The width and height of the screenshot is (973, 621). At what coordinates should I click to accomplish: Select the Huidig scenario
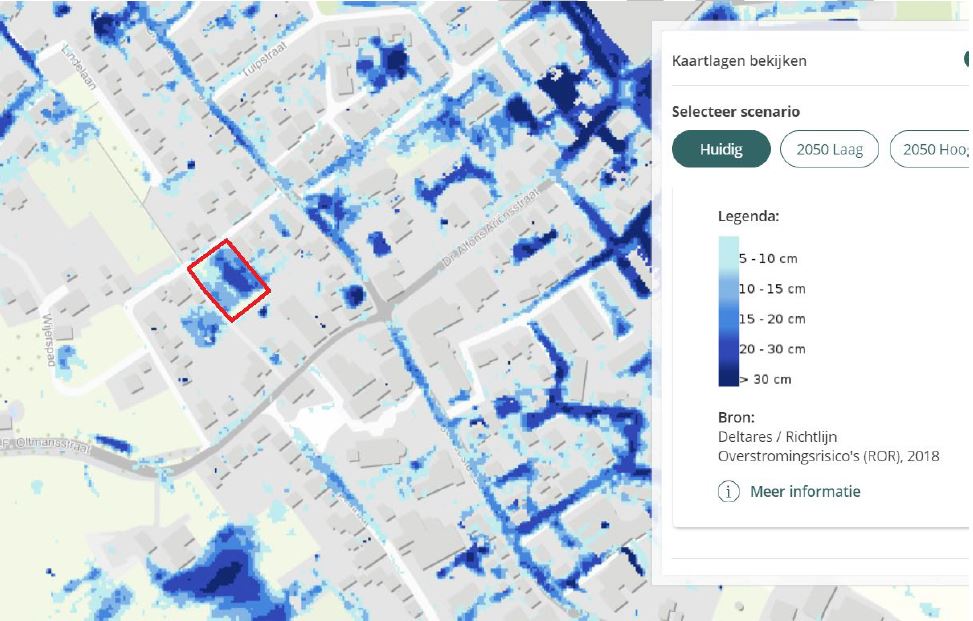[720, 149]
